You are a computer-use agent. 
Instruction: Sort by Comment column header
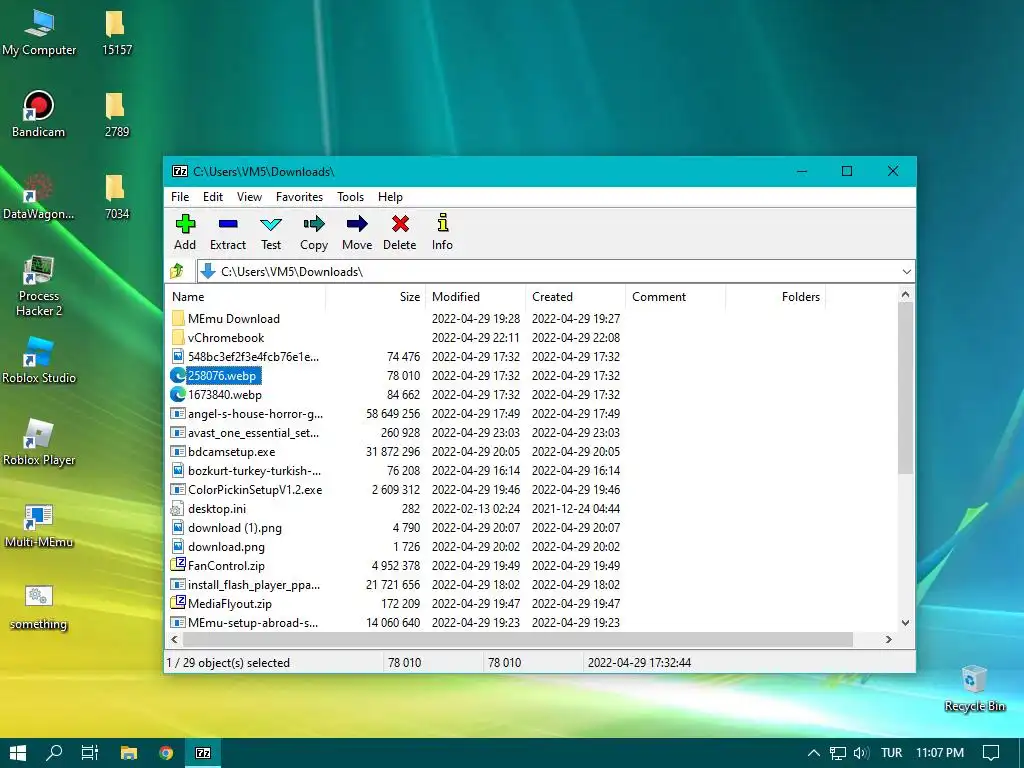click(675, 296)
